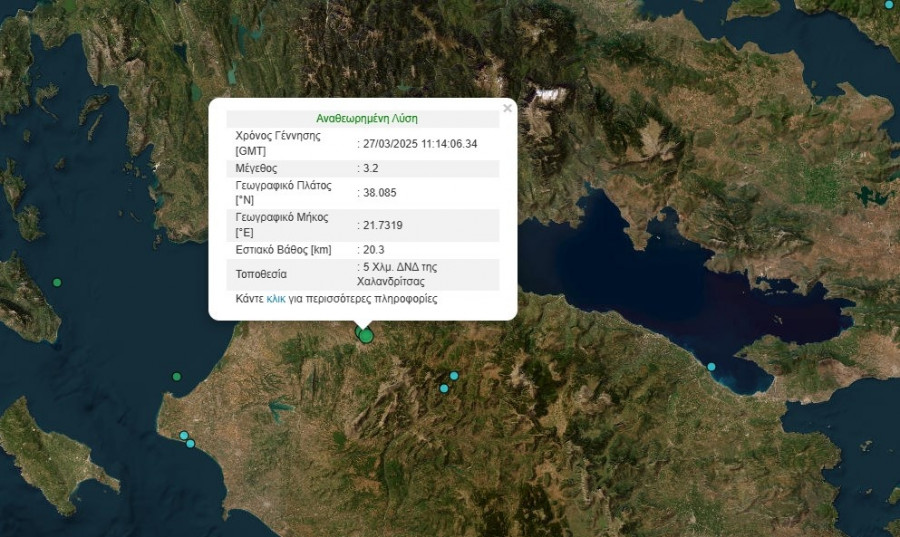
Task: Click the upper-right cyan marker of the inland pair
Action: (454, 376)
